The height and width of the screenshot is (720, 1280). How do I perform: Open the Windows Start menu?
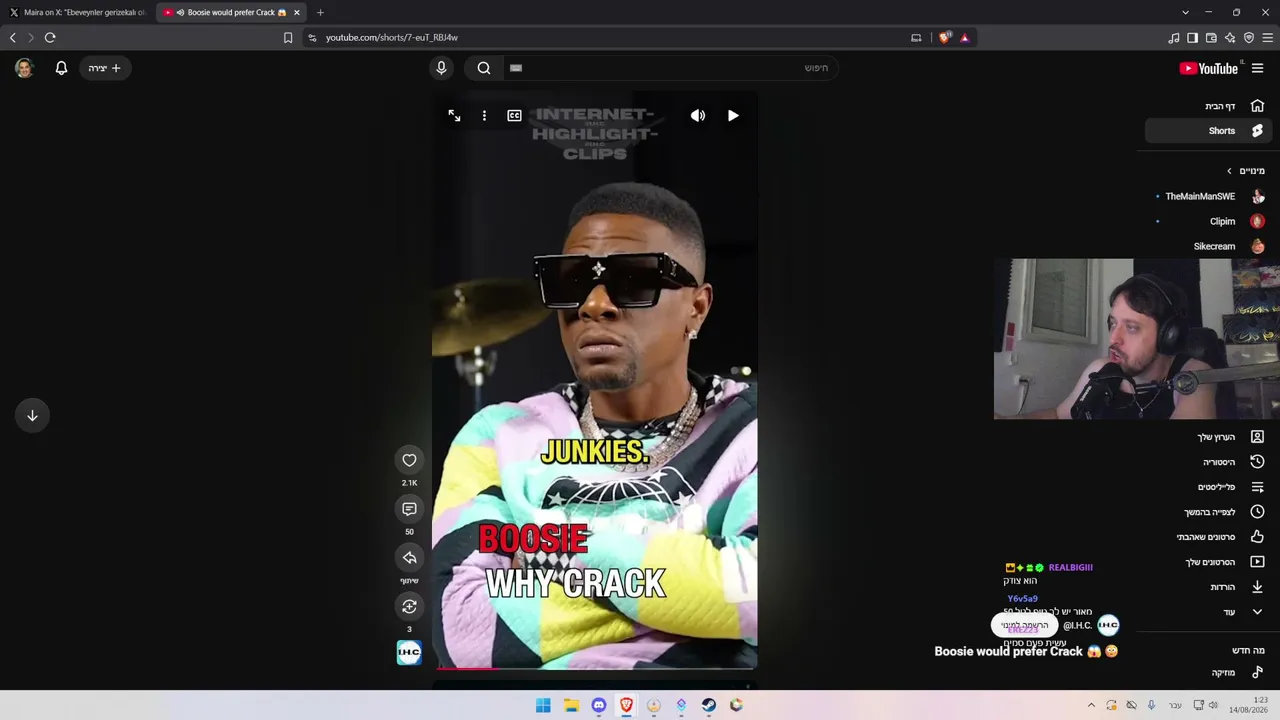point(543,705)
